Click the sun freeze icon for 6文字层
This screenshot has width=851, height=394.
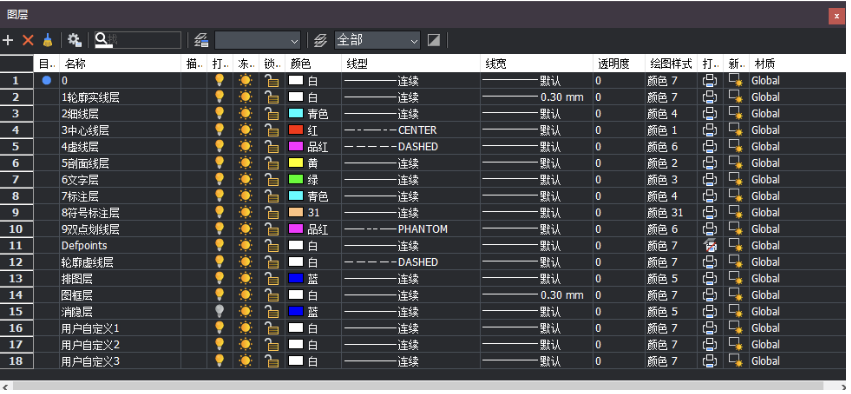pos(246,180)
